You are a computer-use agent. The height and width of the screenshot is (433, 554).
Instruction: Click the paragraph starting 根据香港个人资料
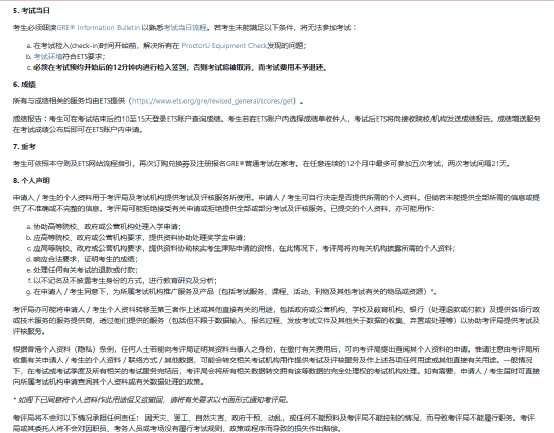tap(276, 366)
